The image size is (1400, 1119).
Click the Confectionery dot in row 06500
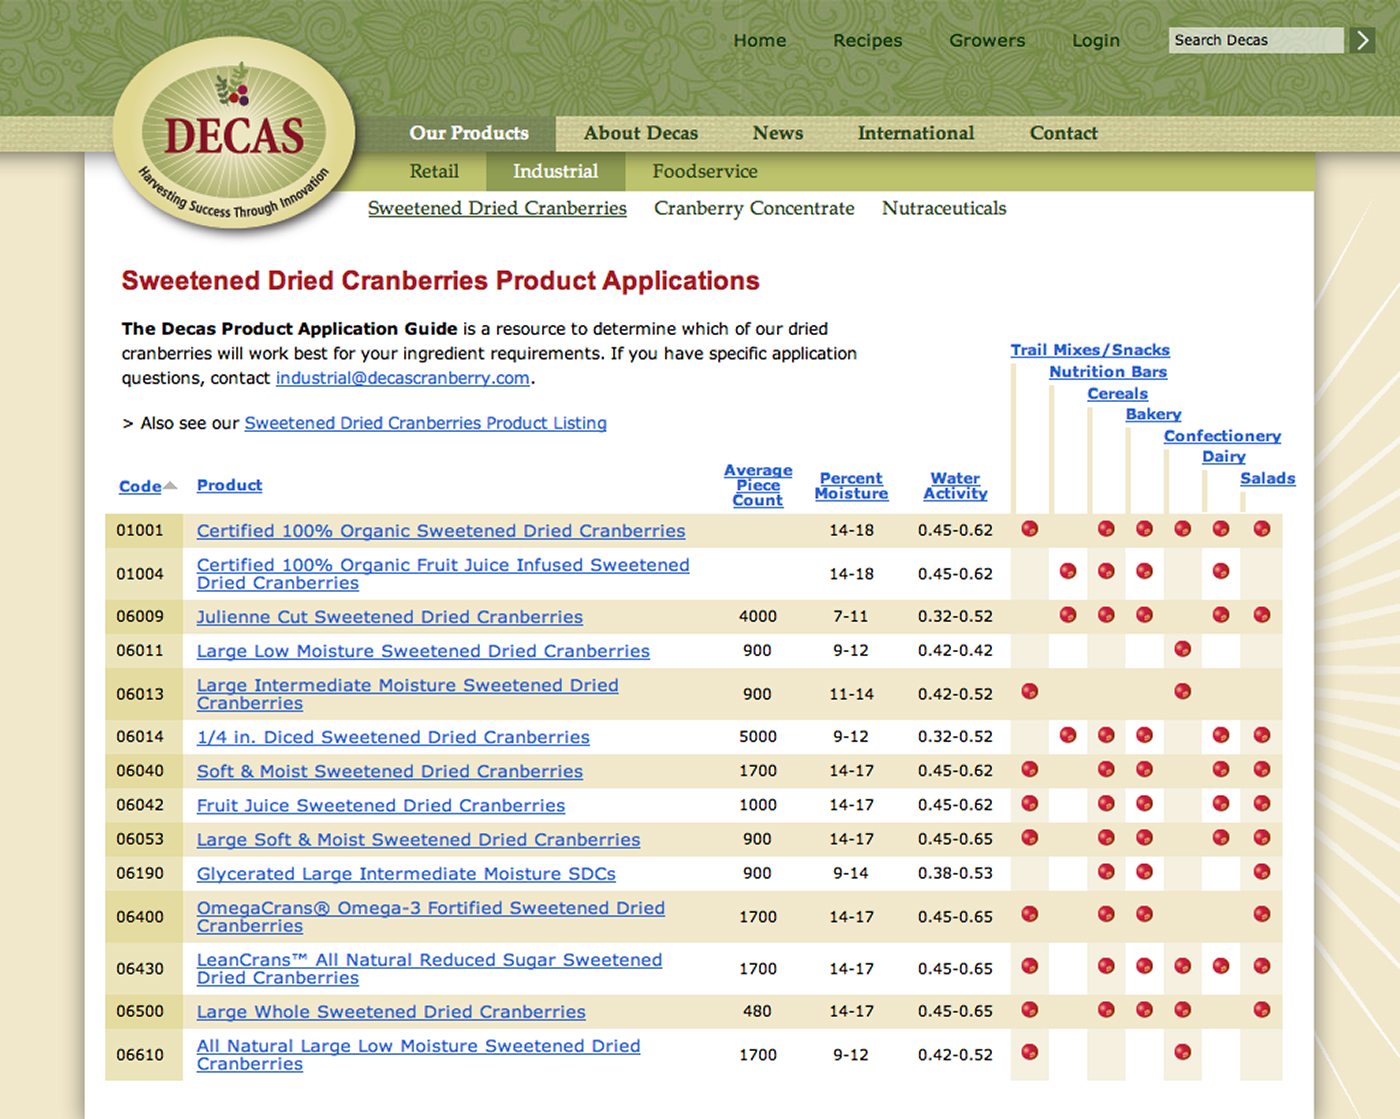coord(1183,1010)
